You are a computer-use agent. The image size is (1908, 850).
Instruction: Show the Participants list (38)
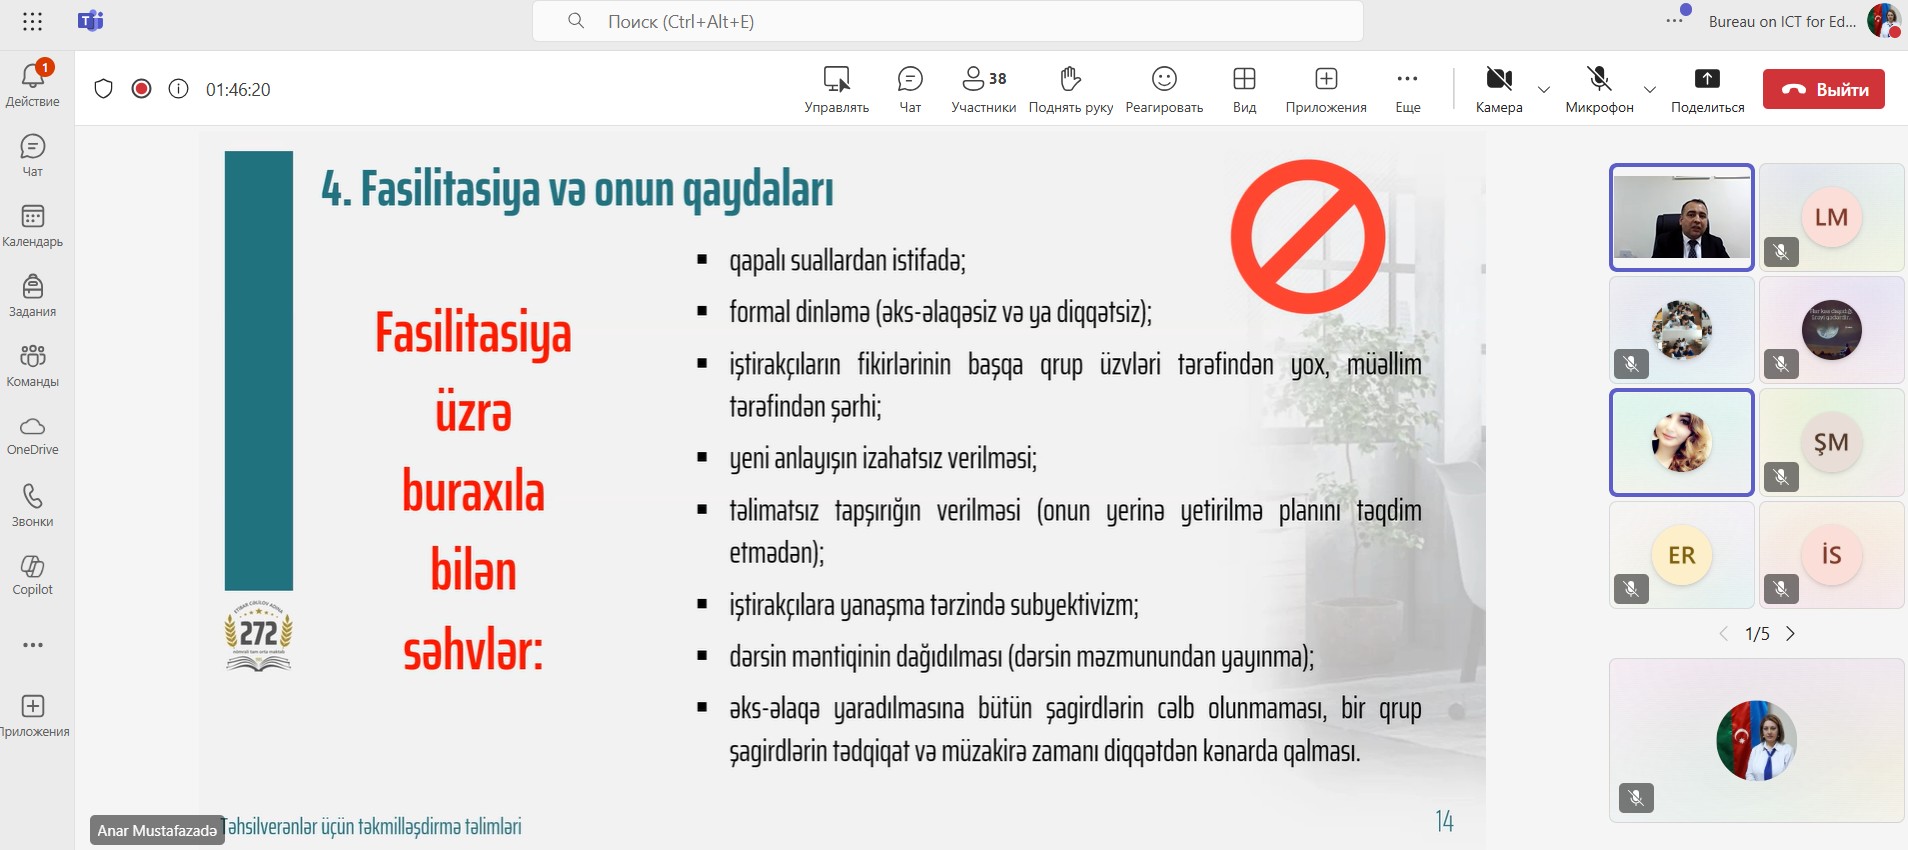(x=984, y=89)
